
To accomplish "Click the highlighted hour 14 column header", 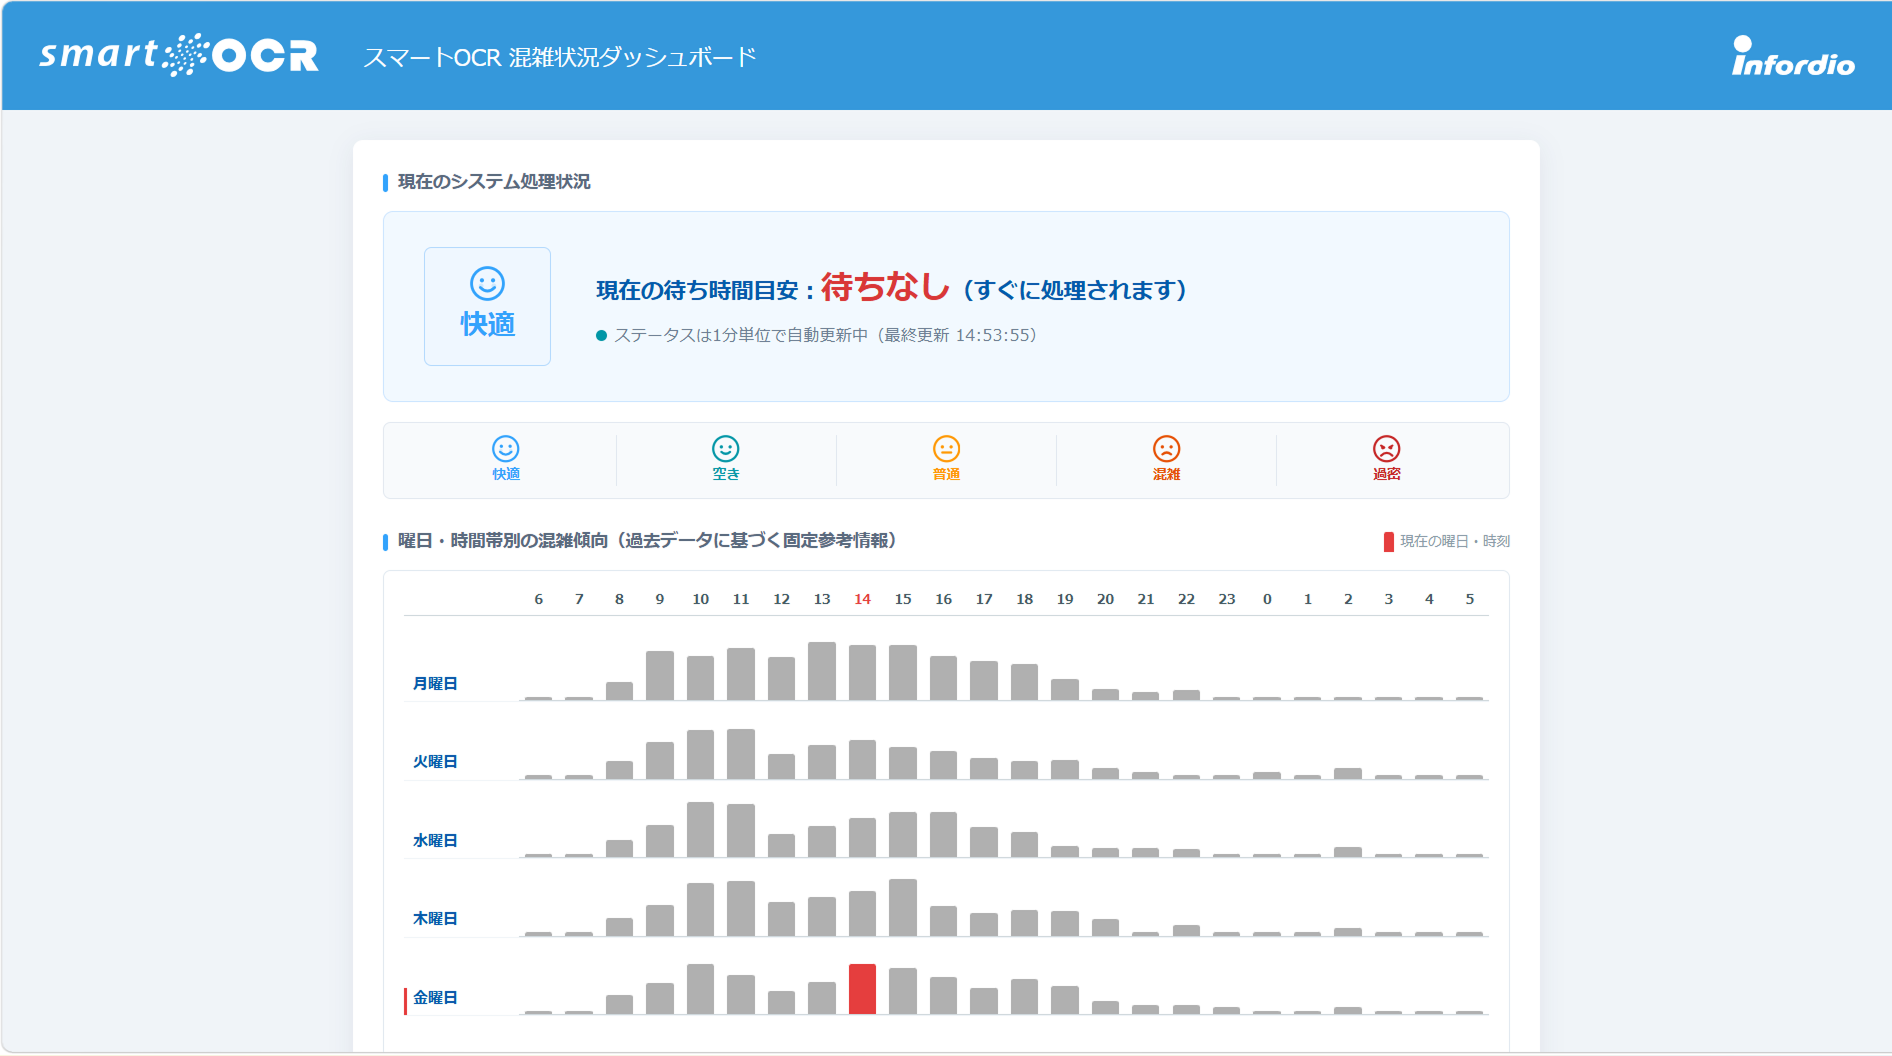I will [x=862, y=599].
